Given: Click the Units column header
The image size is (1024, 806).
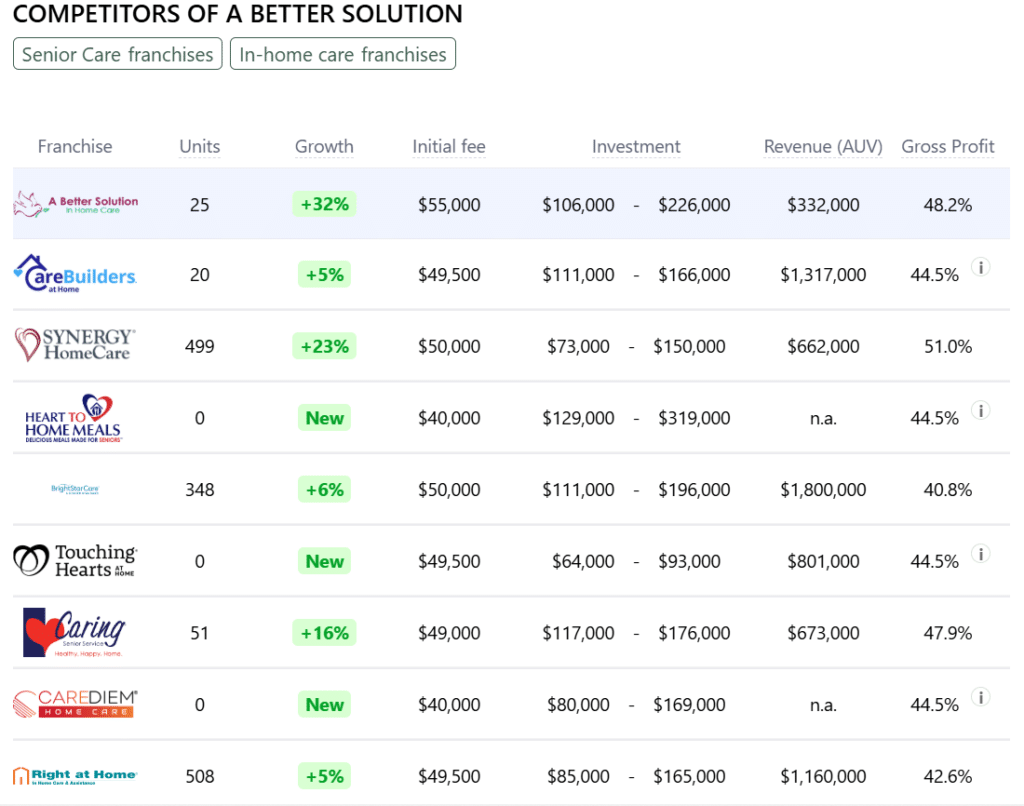Looking at the screenshot, I should pyautogui.click(x=200, y=146).
